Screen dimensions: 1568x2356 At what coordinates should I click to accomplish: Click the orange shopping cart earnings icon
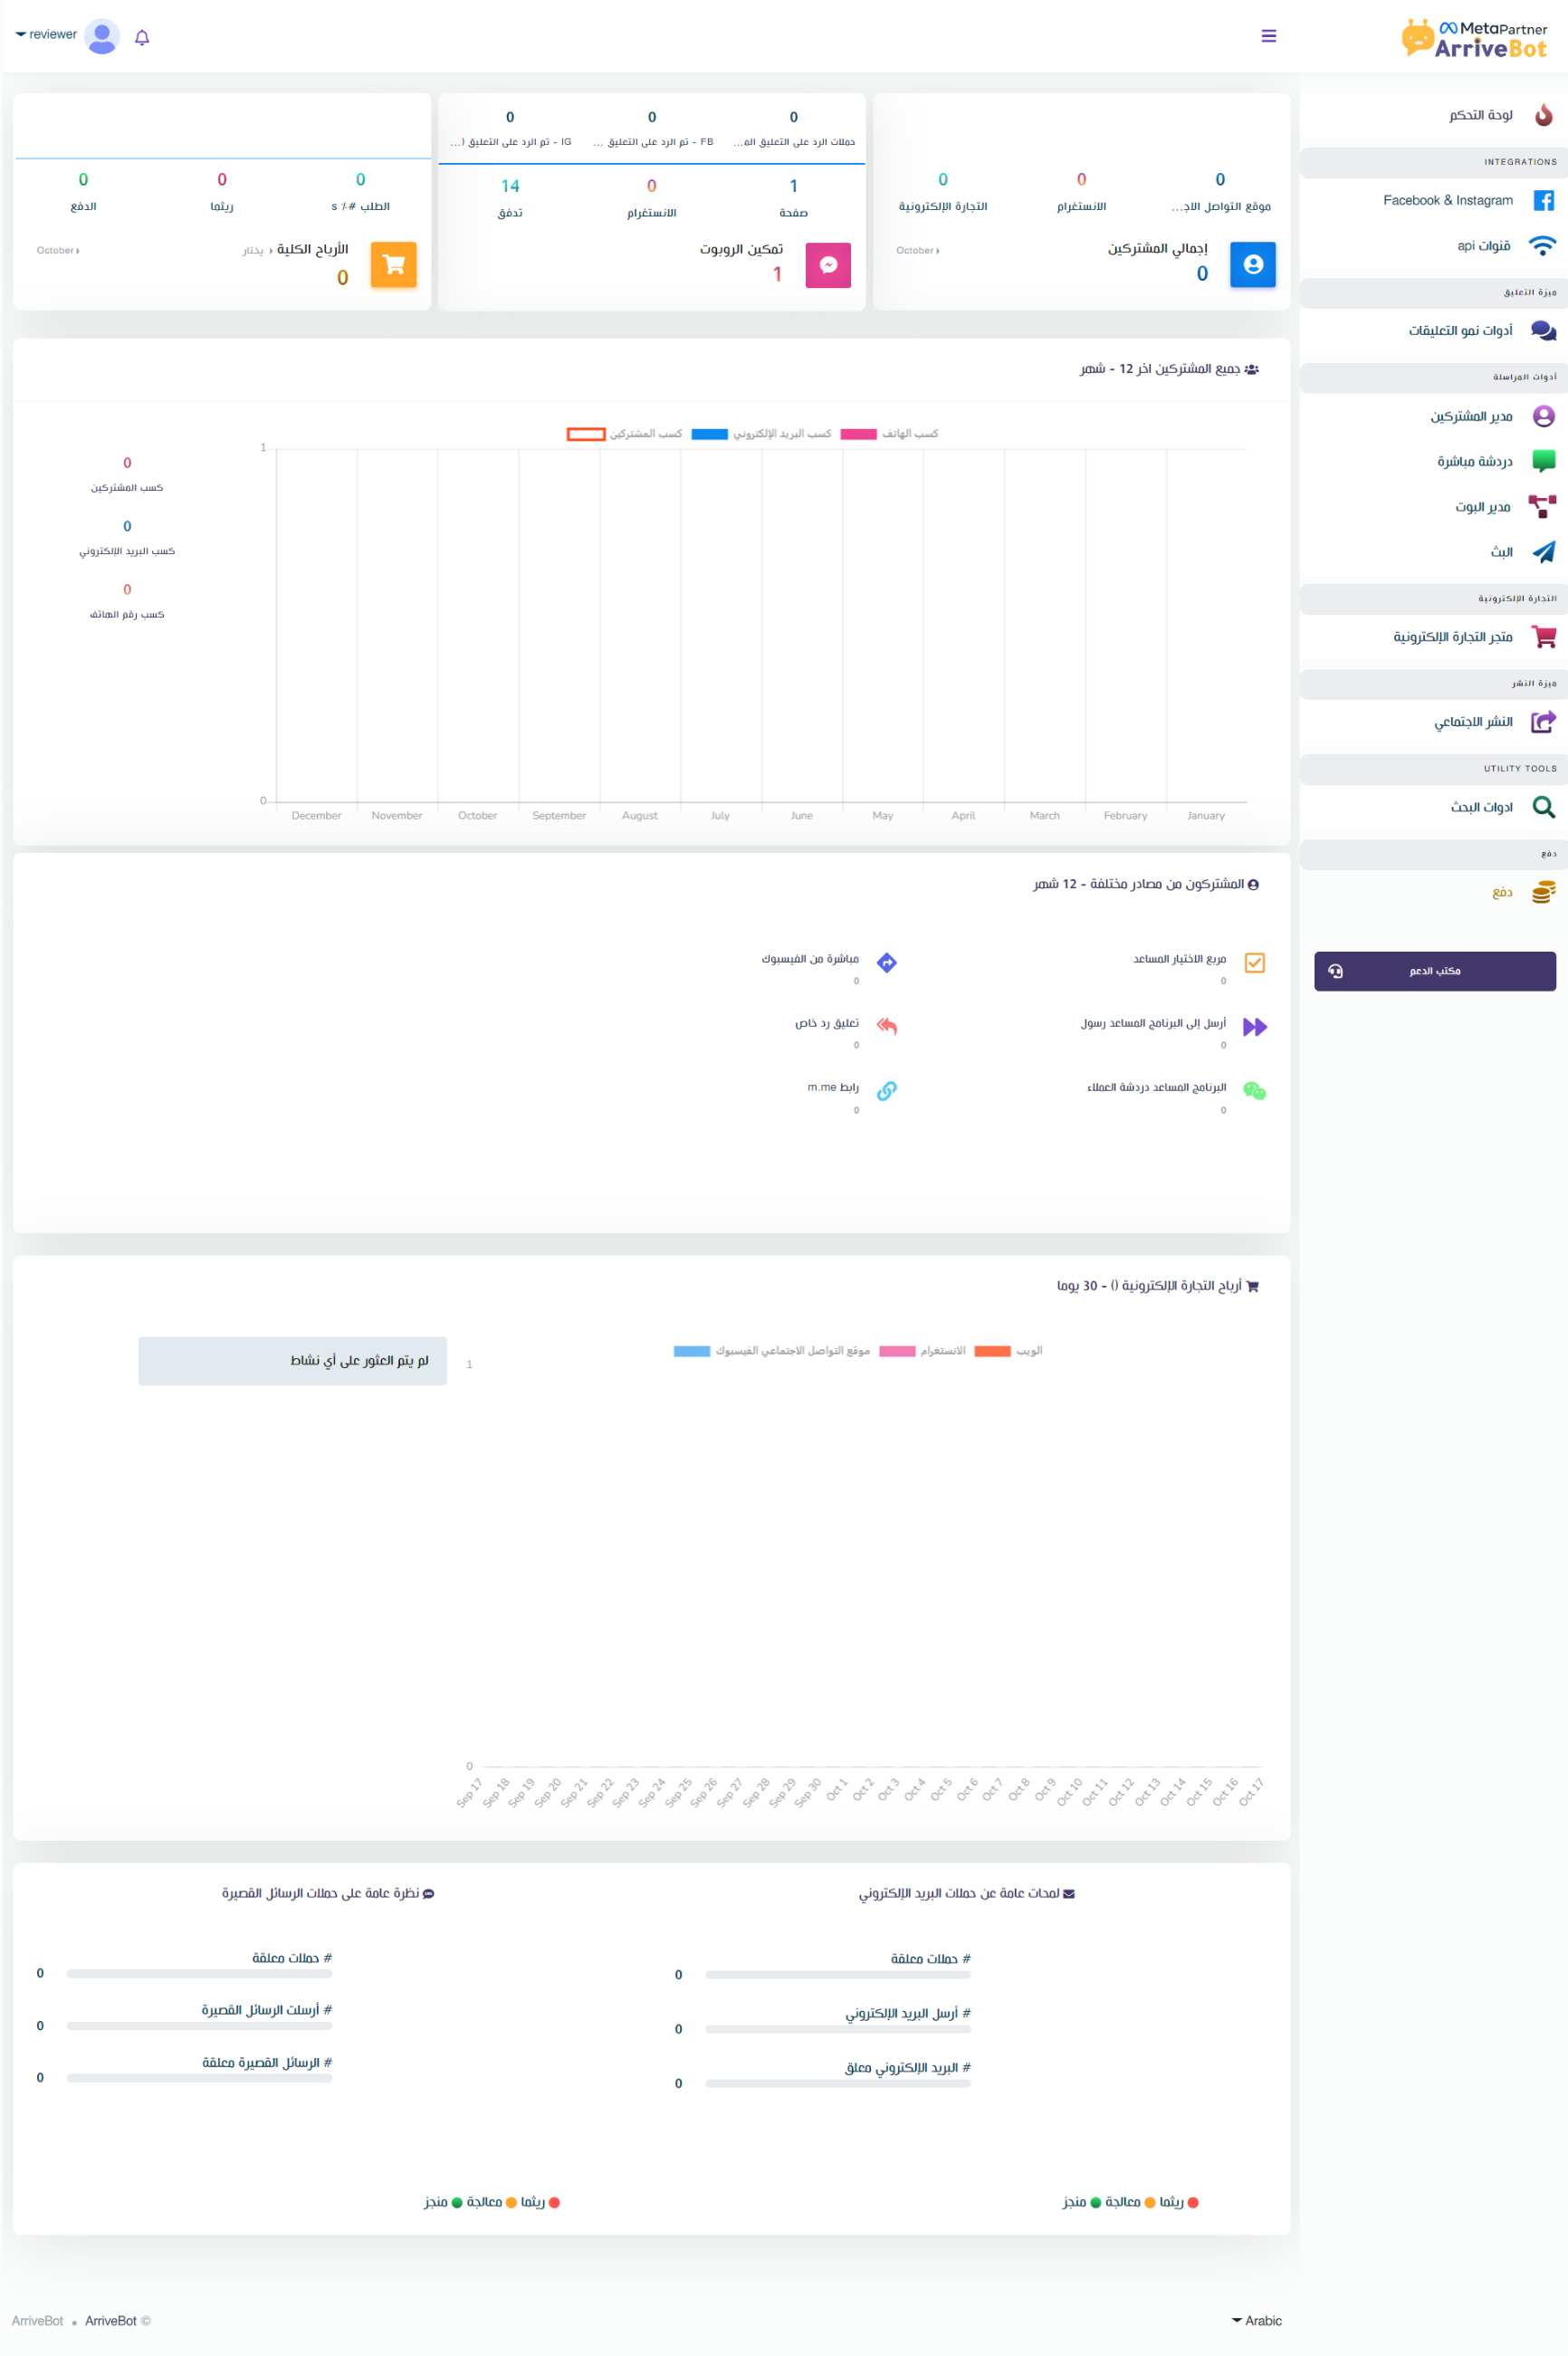393,265
